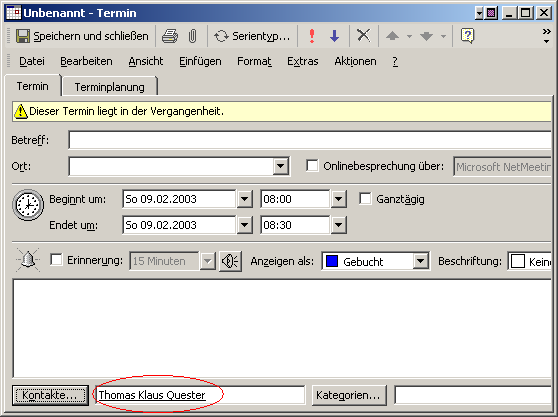This screenshot has width=558, height=417.
Task: Enable the Onlinebesprechung über checkbox
Action: (312, 166)
